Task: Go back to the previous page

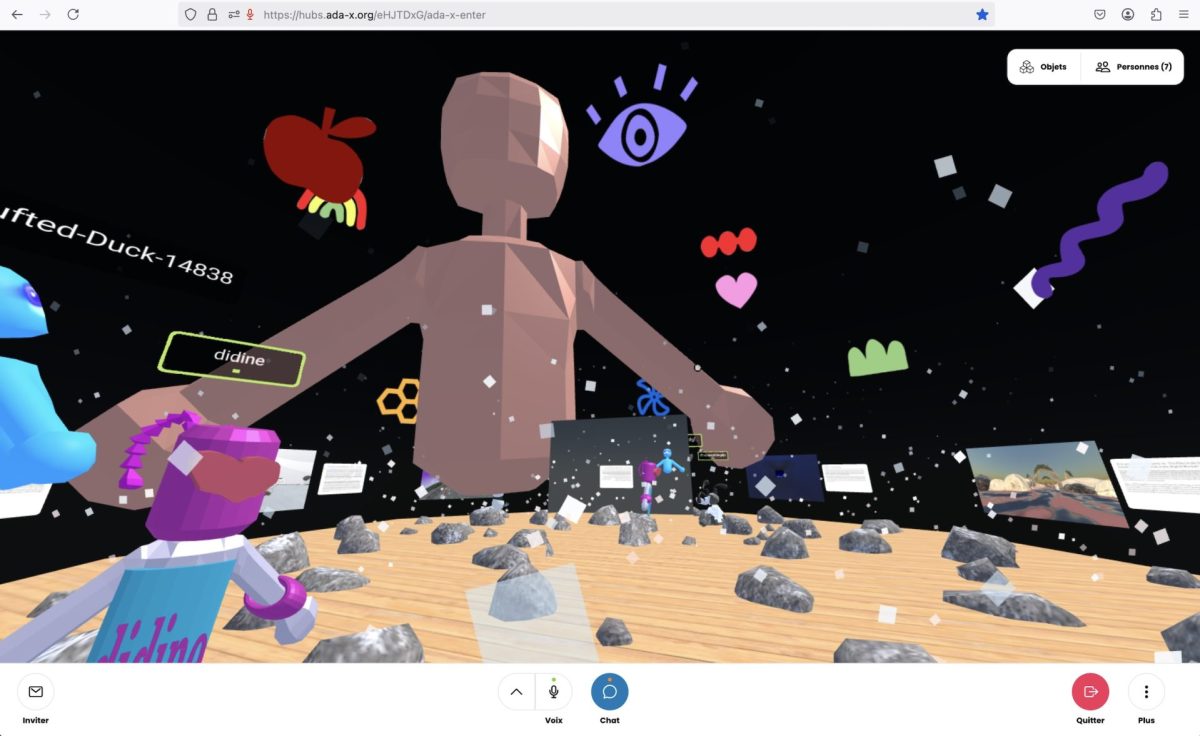Action: point(17,15)
